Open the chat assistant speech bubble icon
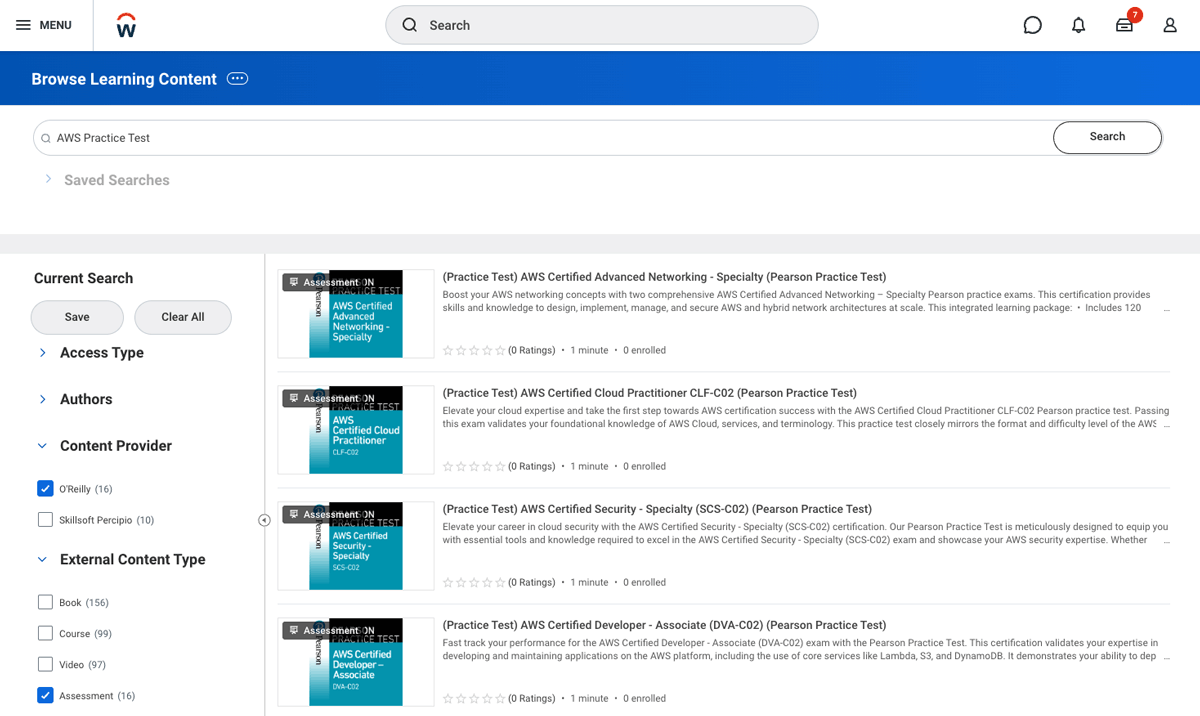 coord(1033,25)
